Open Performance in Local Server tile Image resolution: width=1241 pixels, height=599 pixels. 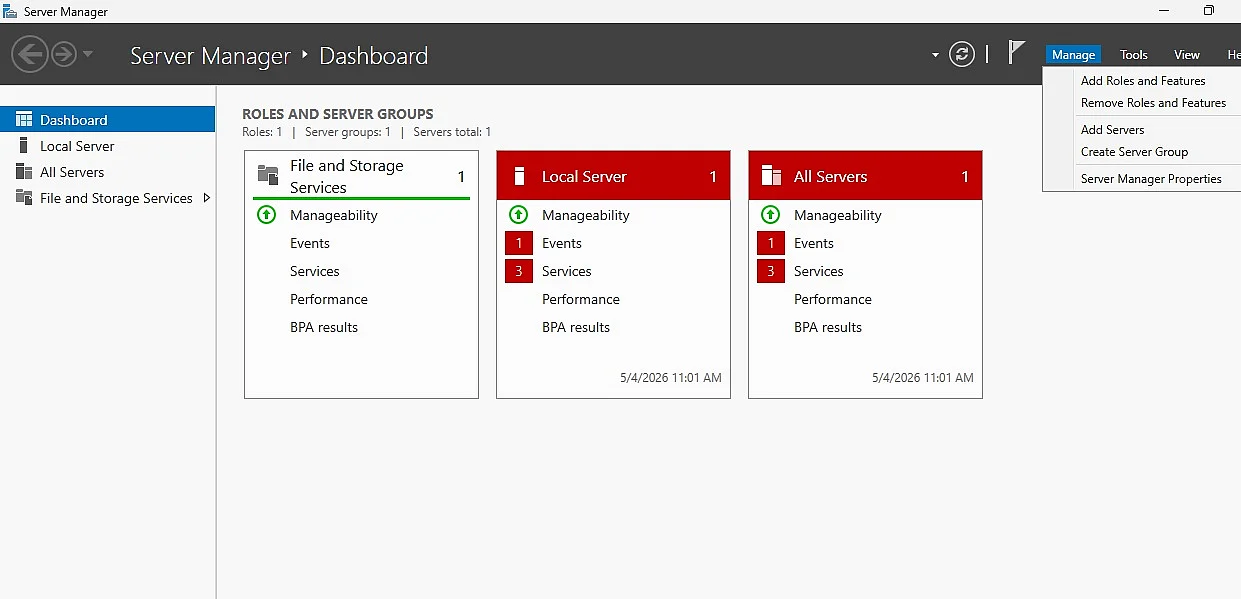581,299
